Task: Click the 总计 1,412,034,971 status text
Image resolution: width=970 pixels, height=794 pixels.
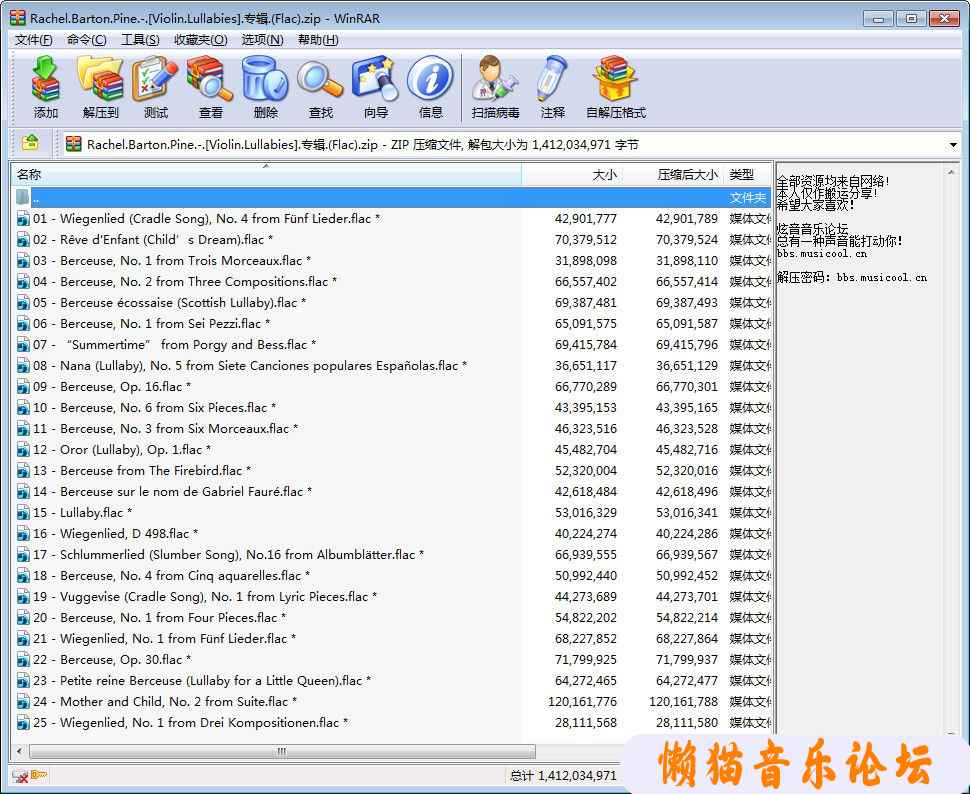Action: point(563,775)
